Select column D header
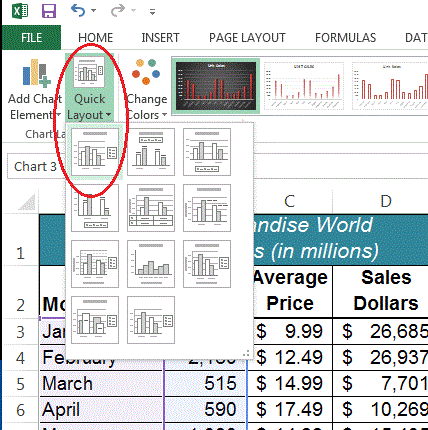The width and height of the screenshot is (428, 430). point(381,201)
